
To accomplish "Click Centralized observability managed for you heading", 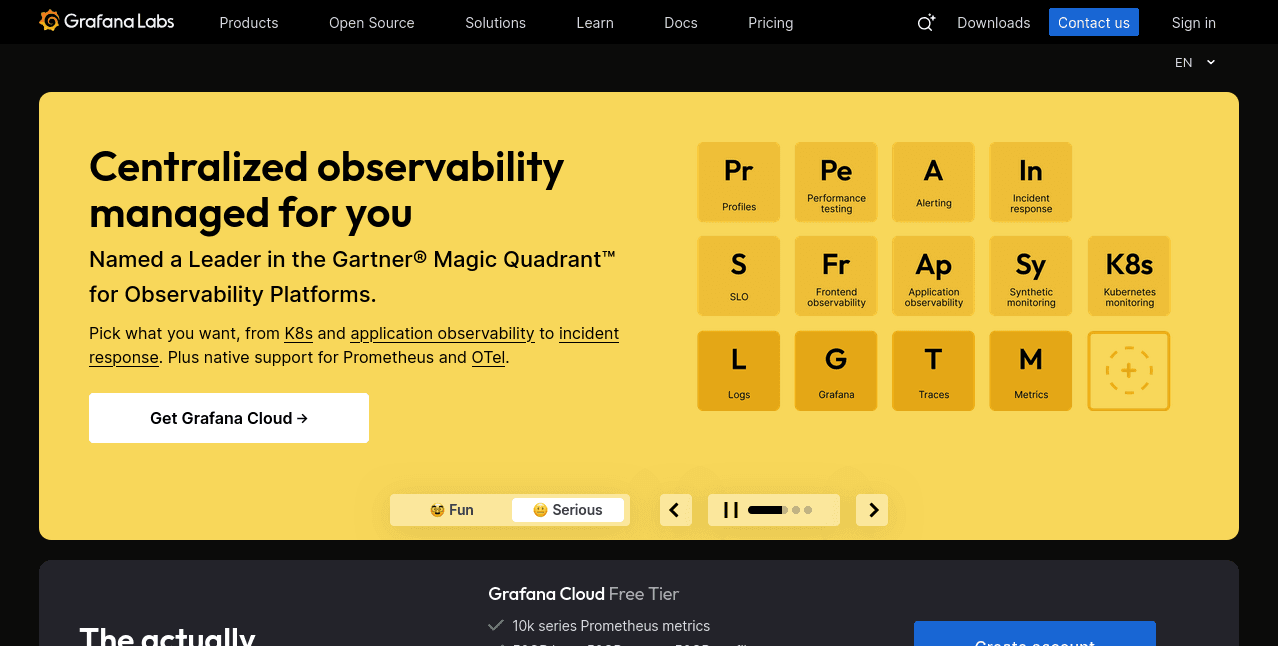I will point(326,190).
